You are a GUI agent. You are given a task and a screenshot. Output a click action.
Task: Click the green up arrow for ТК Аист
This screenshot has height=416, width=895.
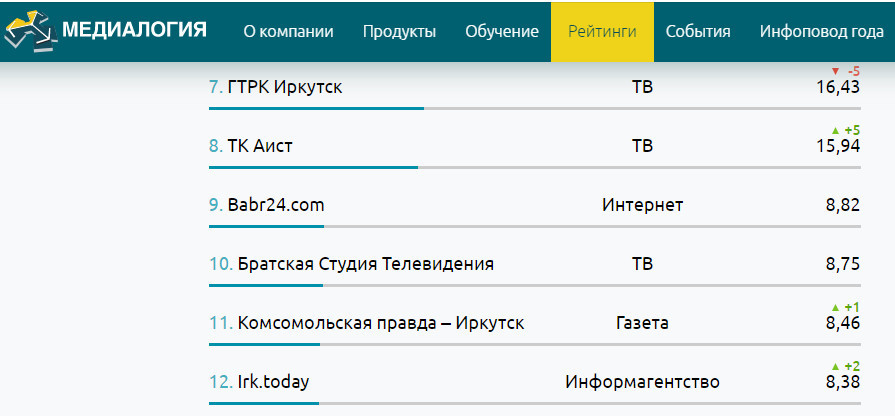pyautogui.click(x=836, y=131)
